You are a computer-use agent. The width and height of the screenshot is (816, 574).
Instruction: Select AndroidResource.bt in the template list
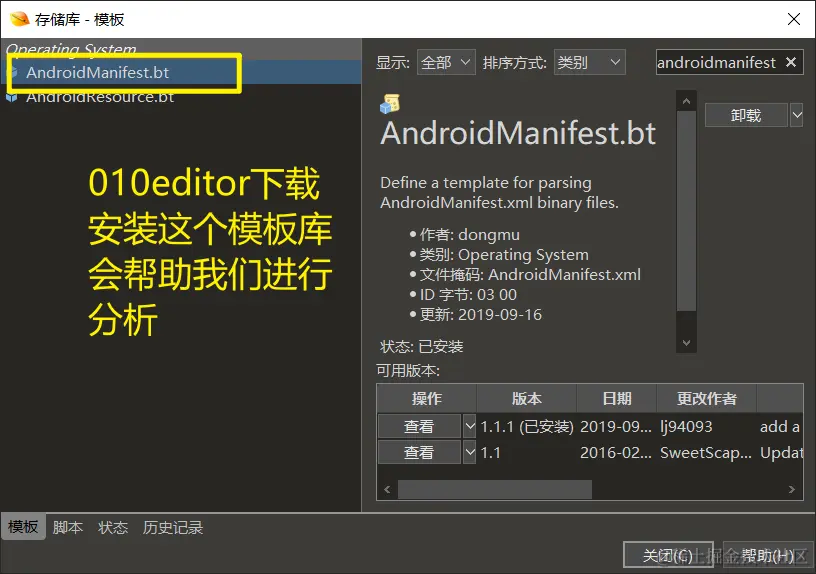pyautogui.click(x=182, y=97)
